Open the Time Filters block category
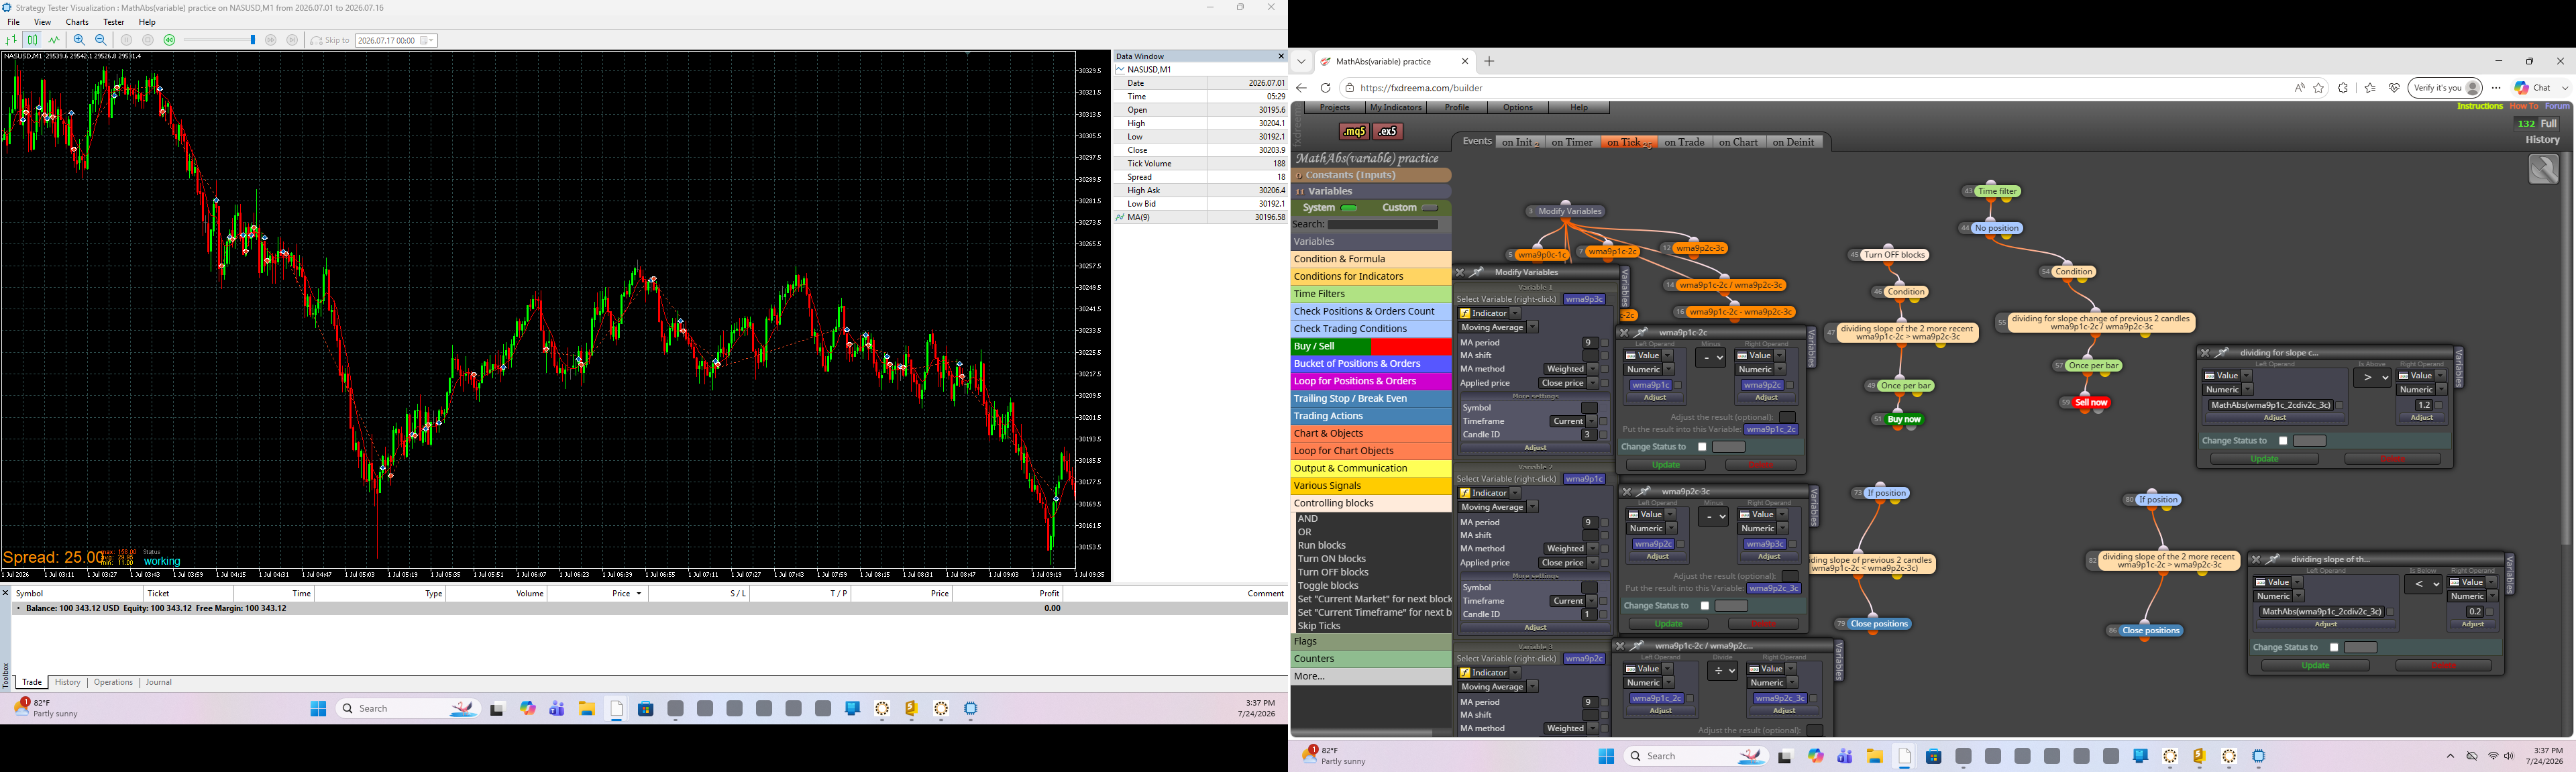This screenshot has height=772, width=2576. pos(1371,294)
